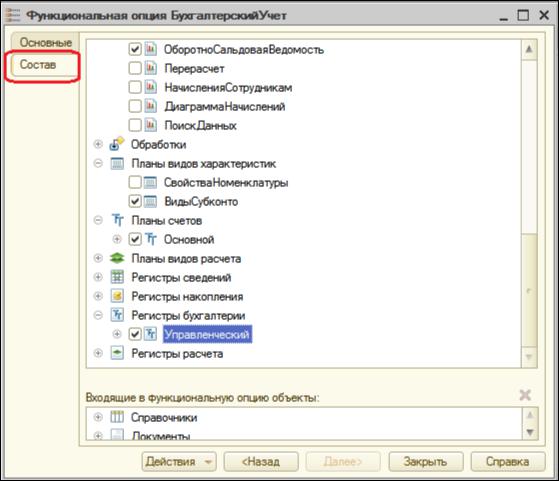This screenshot has width=559, height=481.
Task: Click the tree scrollbar up arrow
Action: pyautogui.click(x=529, y=49)
